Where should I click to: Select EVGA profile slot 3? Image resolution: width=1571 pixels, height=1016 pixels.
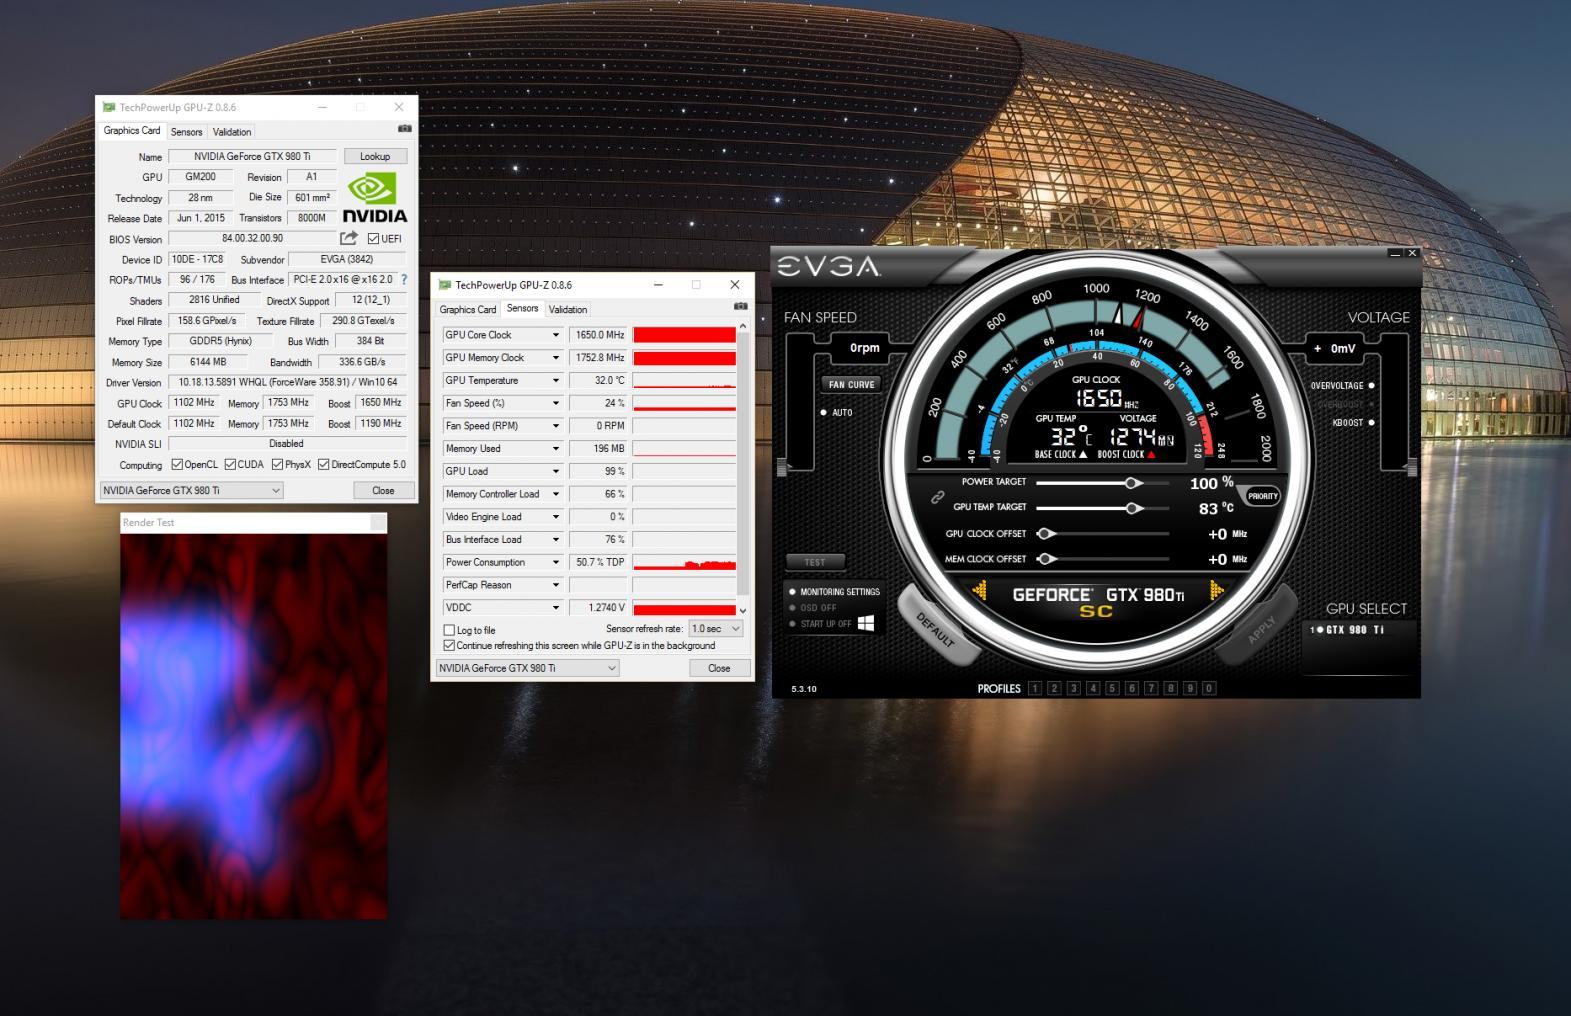tap(1074, 688)
